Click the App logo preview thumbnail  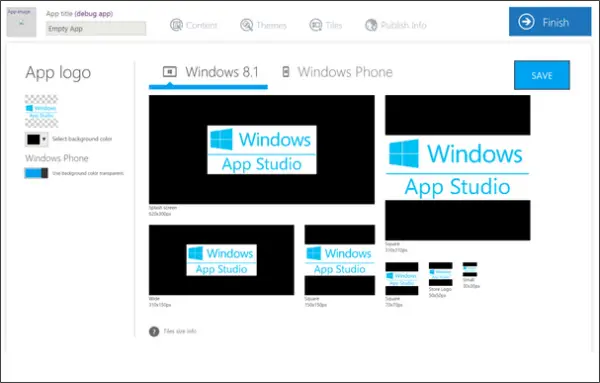coord(41,111)
